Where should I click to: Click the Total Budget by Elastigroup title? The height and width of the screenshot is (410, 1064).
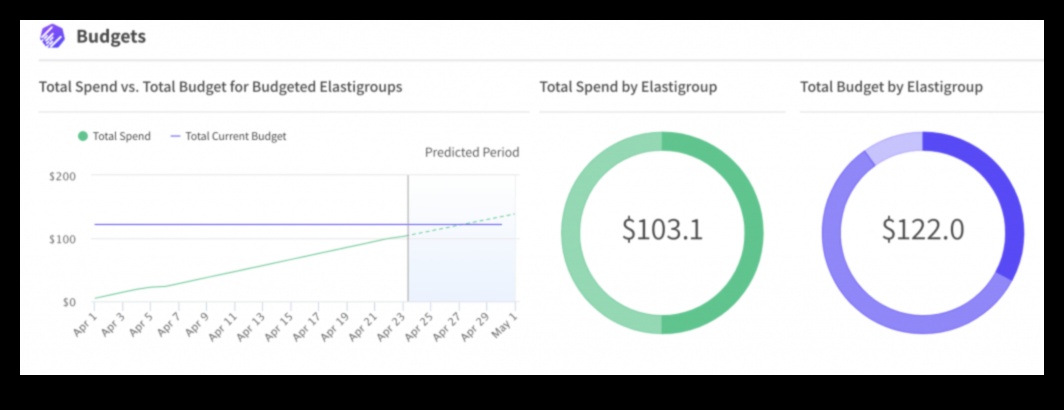coord(891,87)
